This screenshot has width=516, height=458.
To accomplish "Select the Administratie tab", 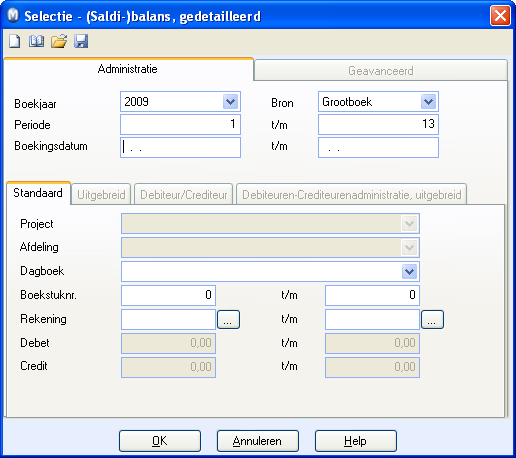I will (x=128, y=69).
